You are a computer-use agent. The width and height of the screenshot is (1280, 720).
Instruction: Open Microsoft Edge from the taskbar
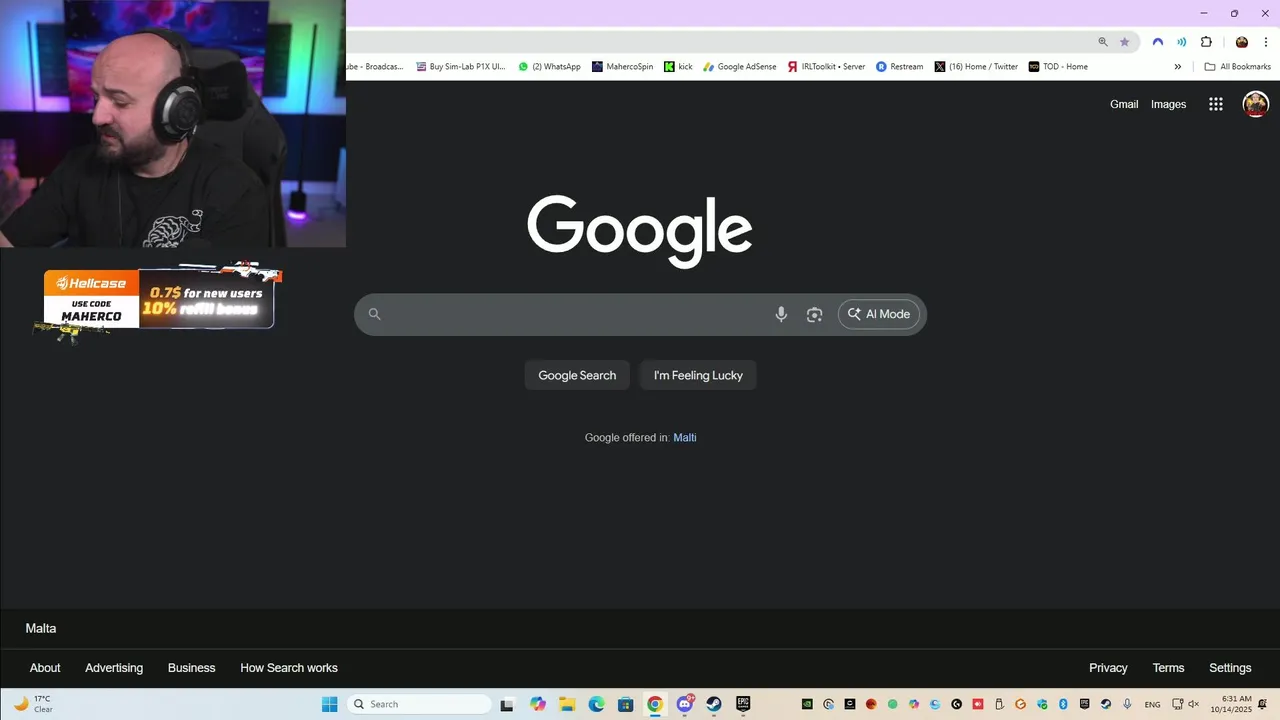point(597,704)
